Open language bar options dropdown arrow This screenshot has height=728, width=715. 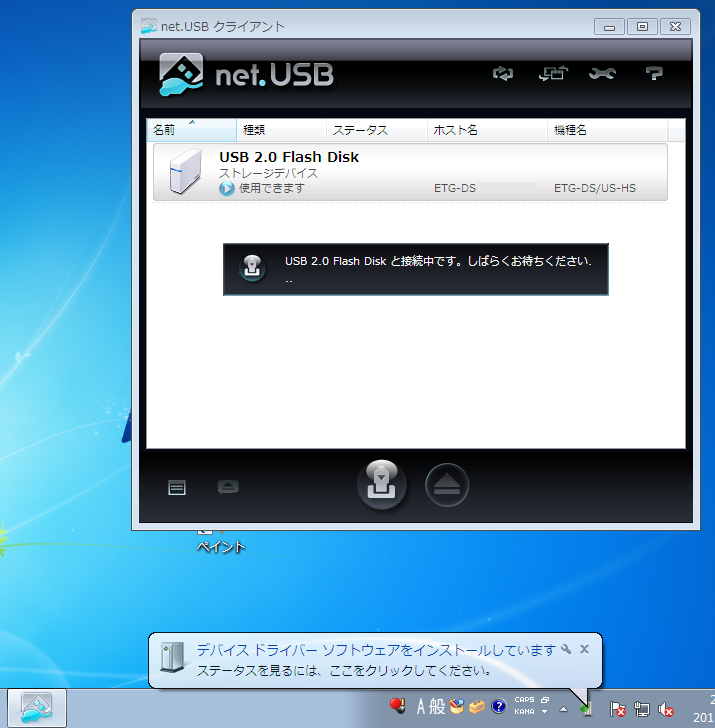pyautogui.click(x=545, y=711)
